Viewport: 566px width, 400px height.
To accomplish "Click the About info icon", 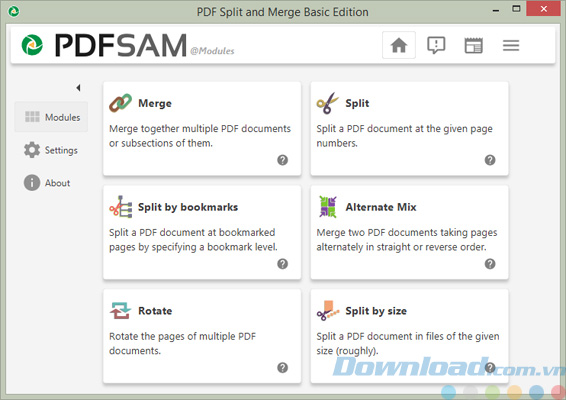I will pos(32,183).
